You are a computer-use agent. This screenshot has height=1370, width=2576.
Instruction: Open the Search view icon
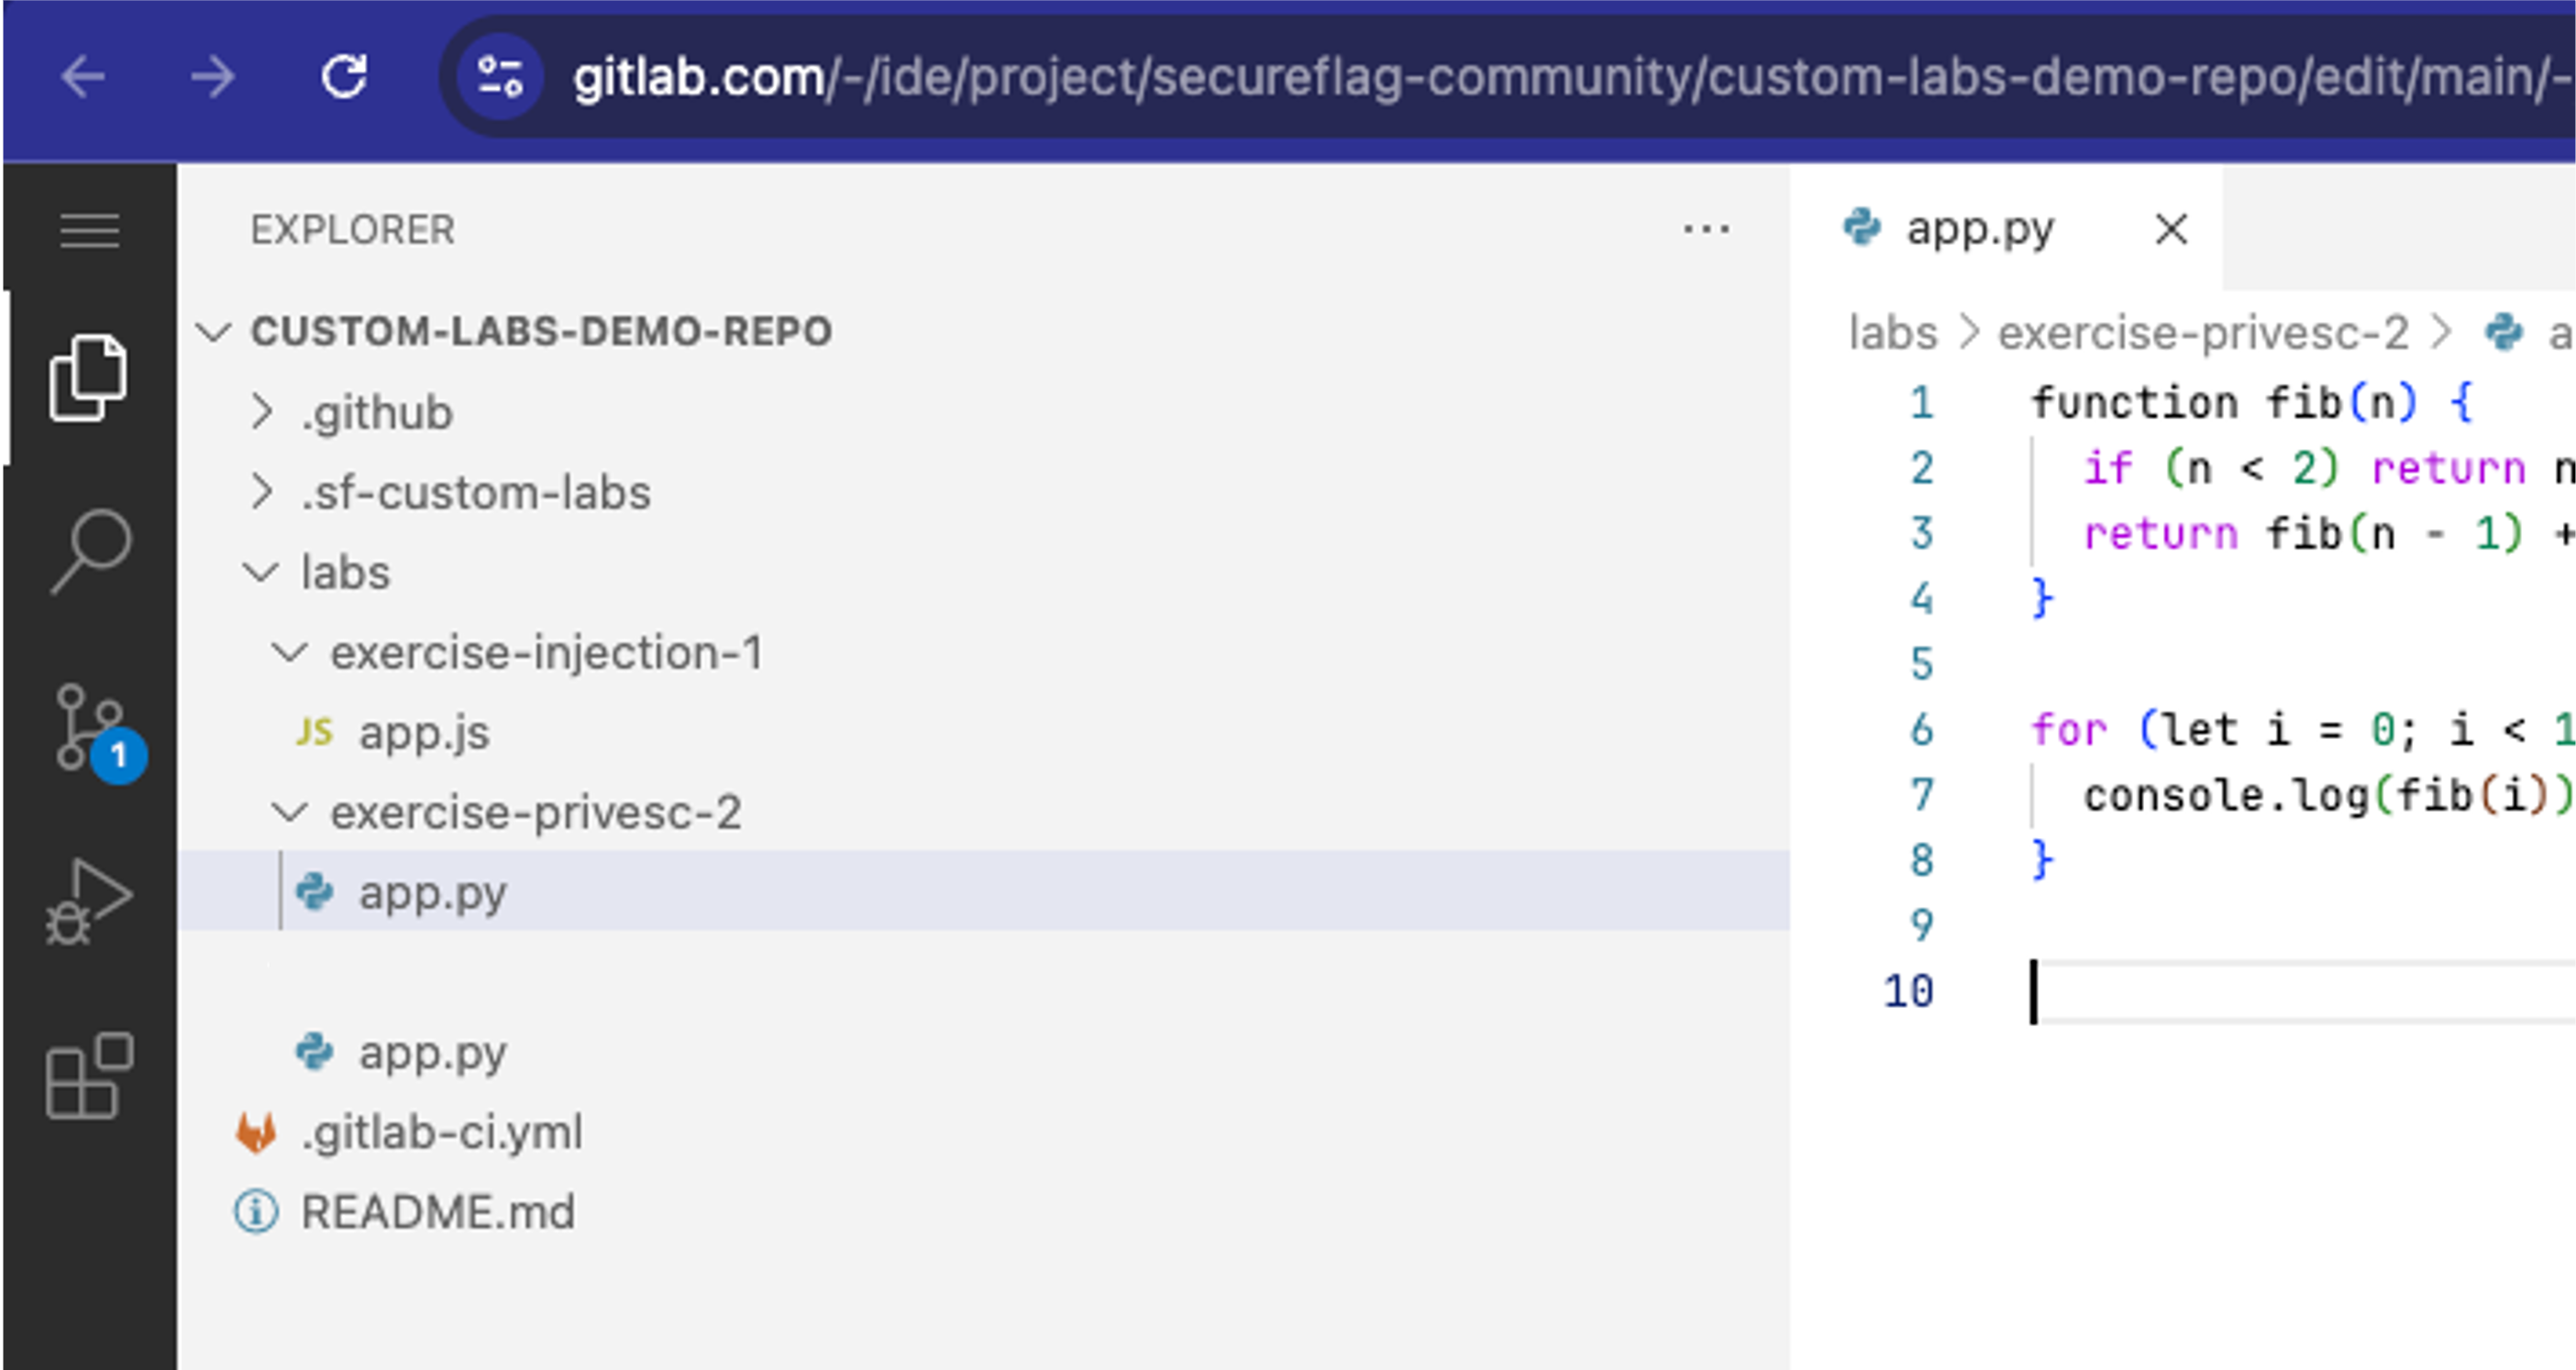[89, 551]
